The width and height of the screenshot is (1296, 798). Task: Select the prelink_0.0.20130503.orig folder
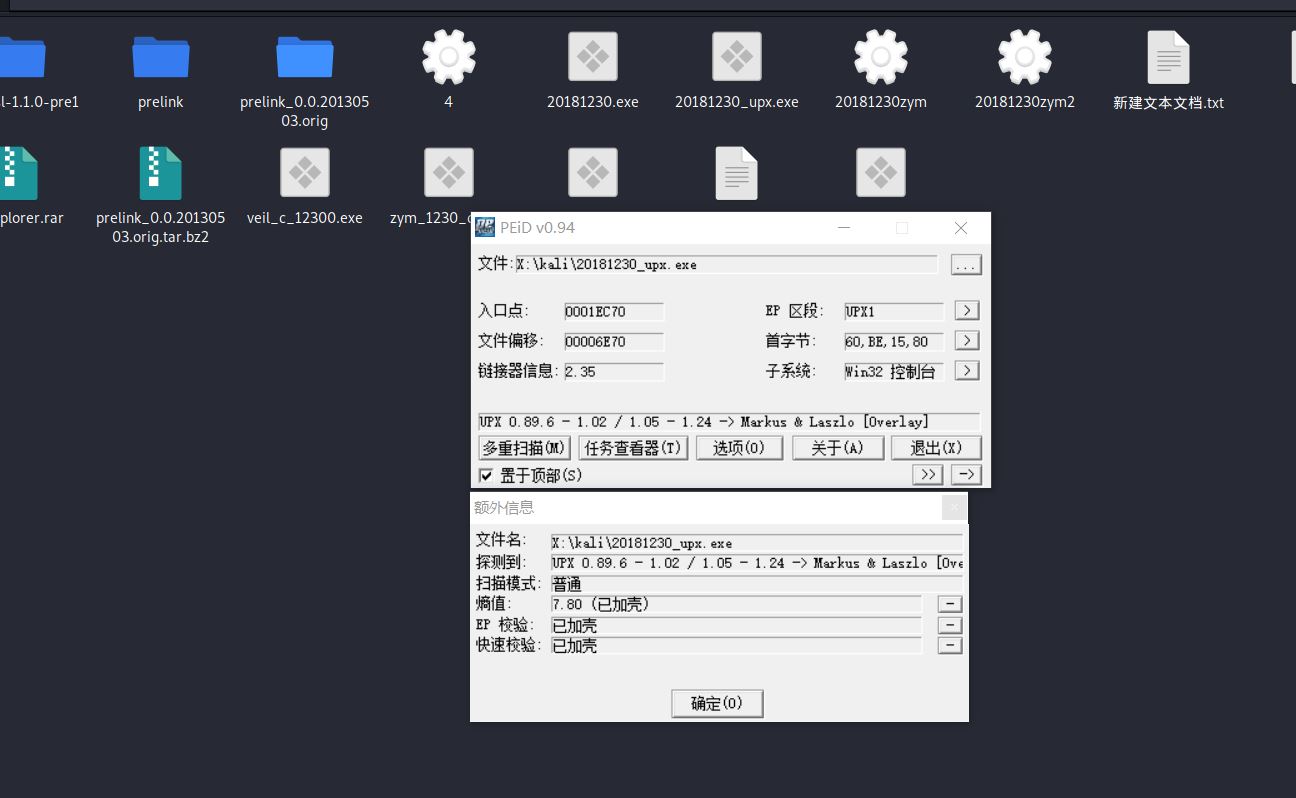pos(304,57)
